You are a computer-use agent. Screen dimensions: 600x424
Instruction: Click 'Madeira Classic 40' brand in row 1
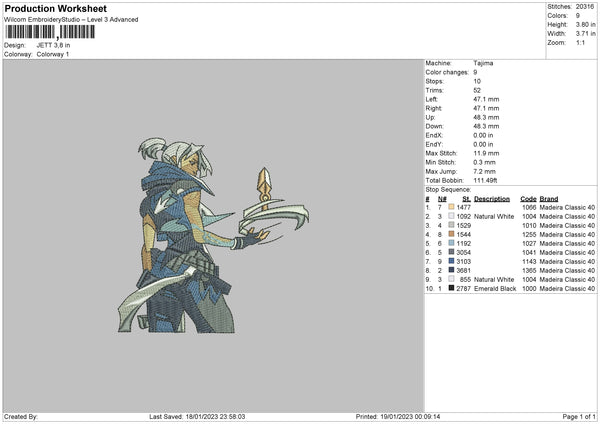pos(567,207)
